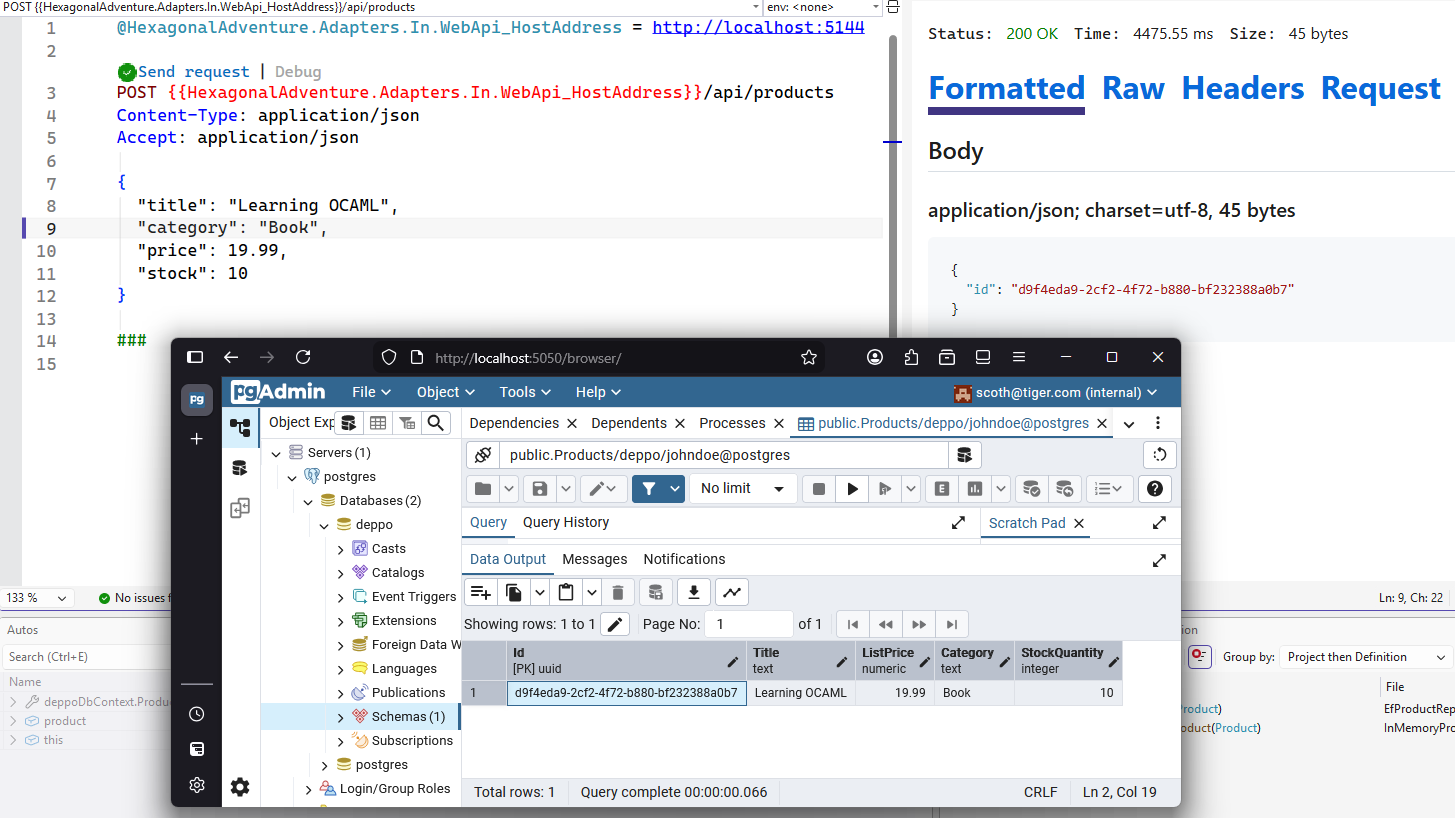This screenshot has width=1455, height=818.
Task: Open the graph visualiser icon
Action: [732, 592]
